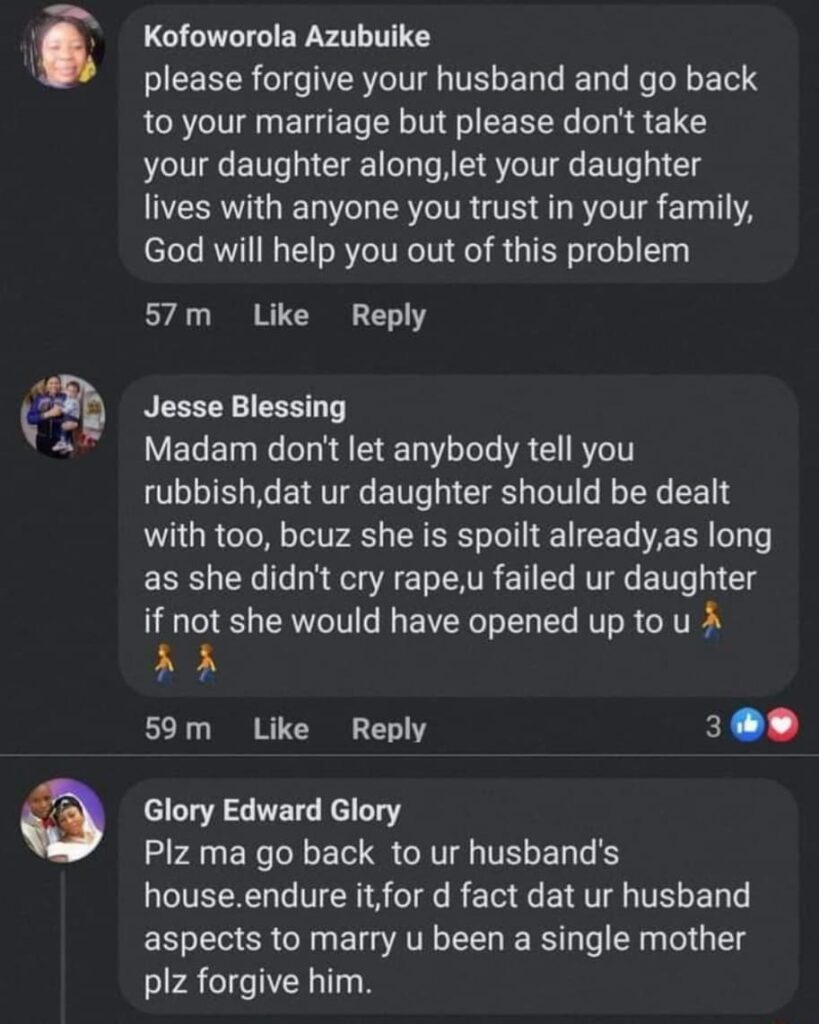Open Jesse Blessing's profile name link
Image resolution: width=819 pixels, height=1024 pixels.
pyautogui.click(x=245, y=407)
